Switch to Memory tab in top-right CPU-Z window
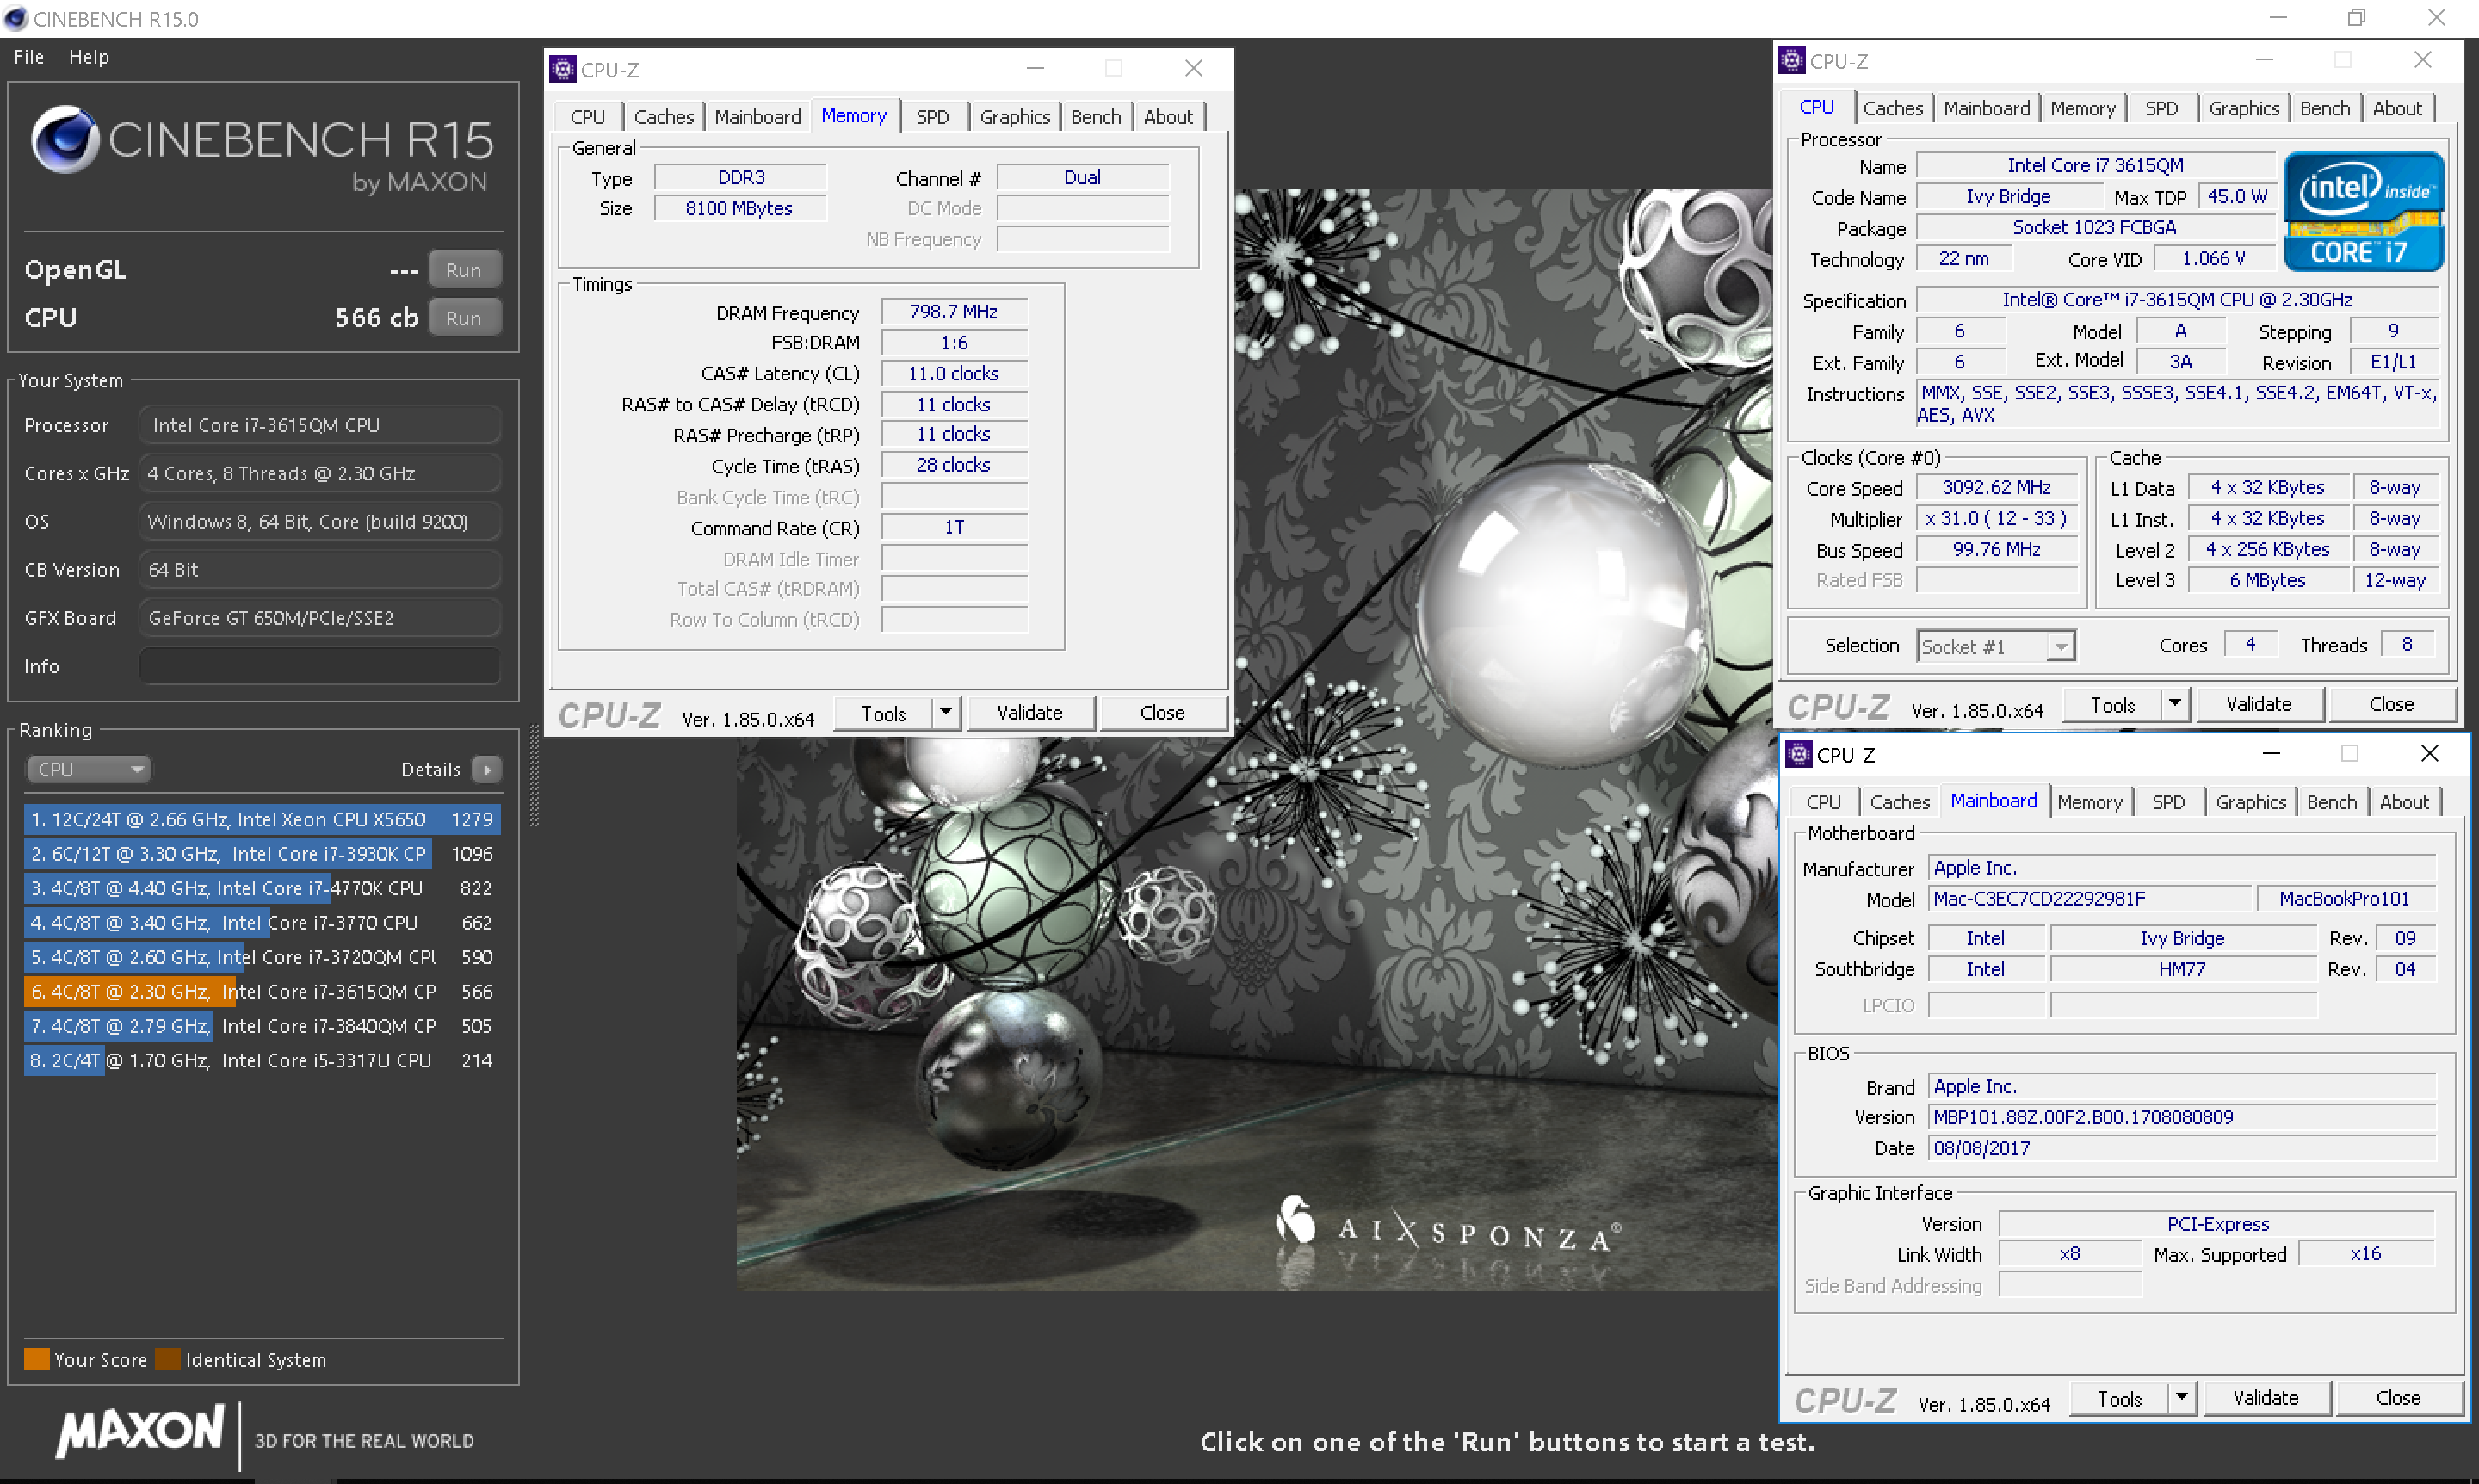The width and height of the screenshot is (2479, 1484). (x=2082, y=109)
